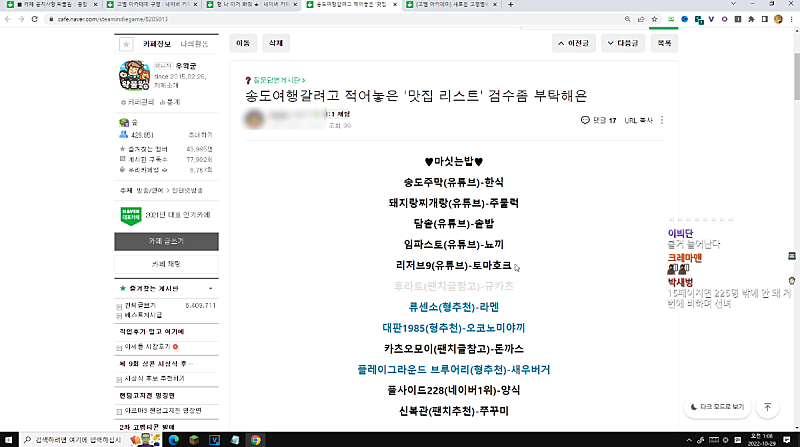The width and height of the screenshot is (800, 447).
Task: Open the 질문답변게시판 board link
Action: pos(277,80)
